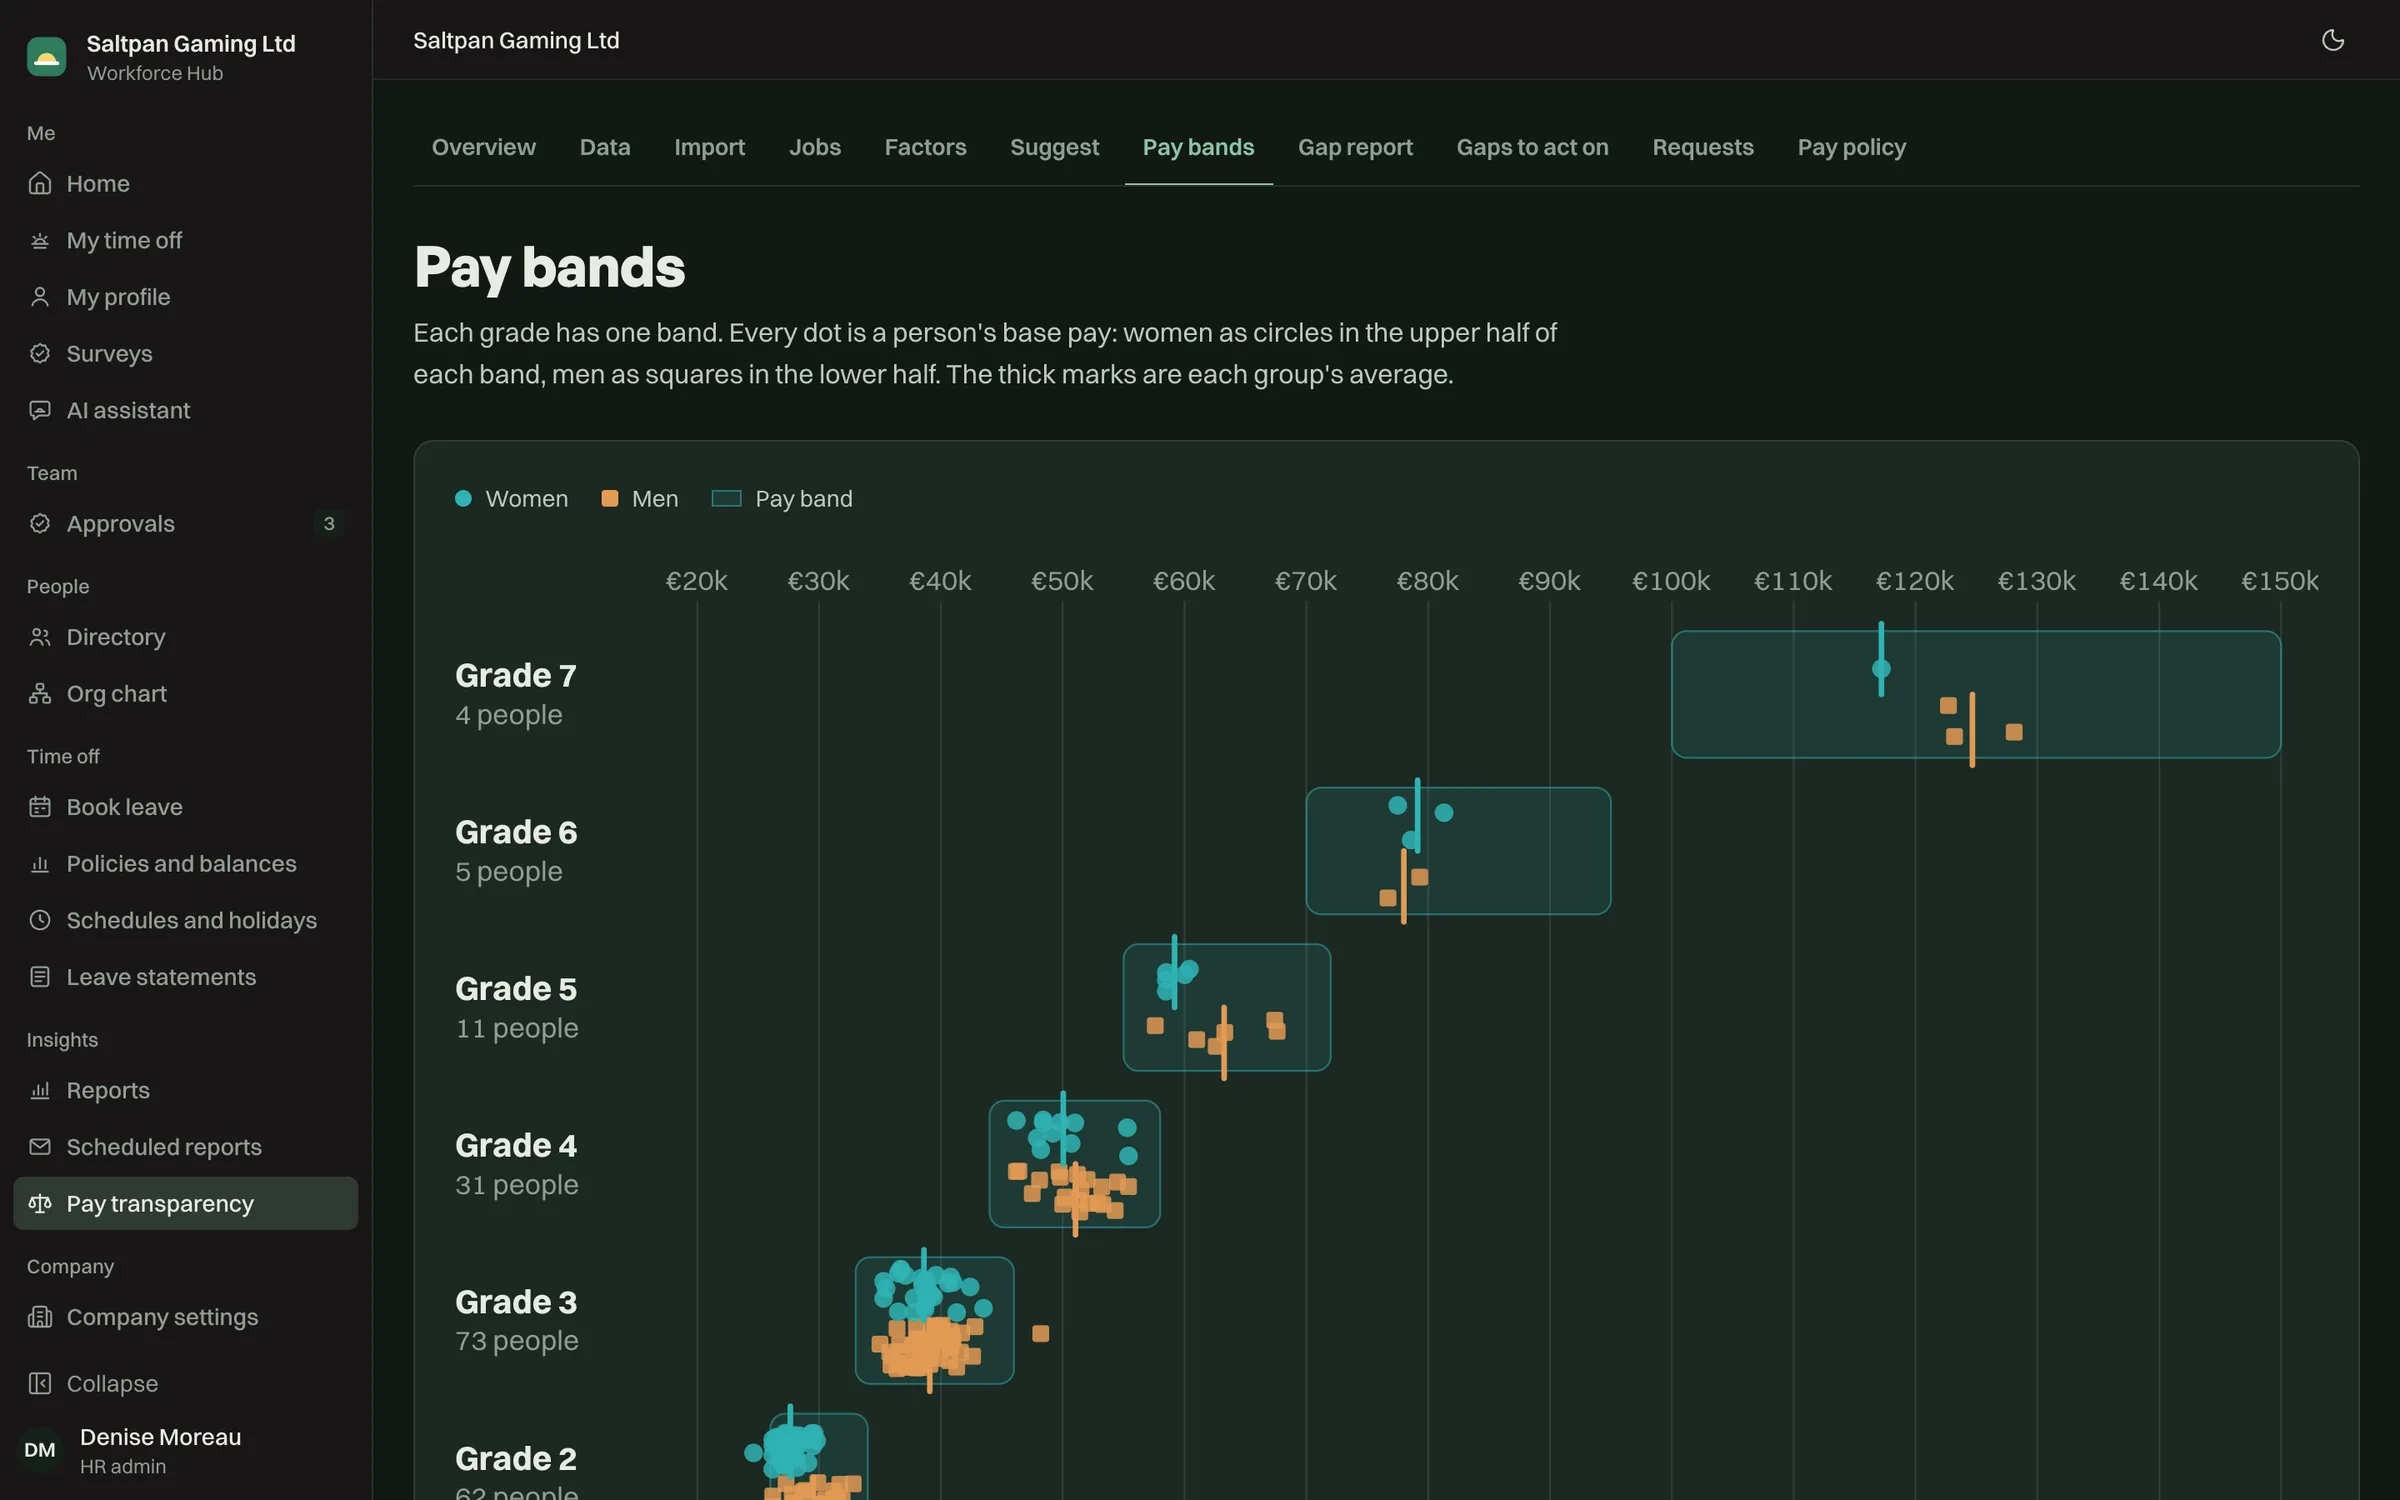The height and width of the screenshot is (1500, 2400).
Task: Open Scheduled reports page
Action: point(185,1147)
